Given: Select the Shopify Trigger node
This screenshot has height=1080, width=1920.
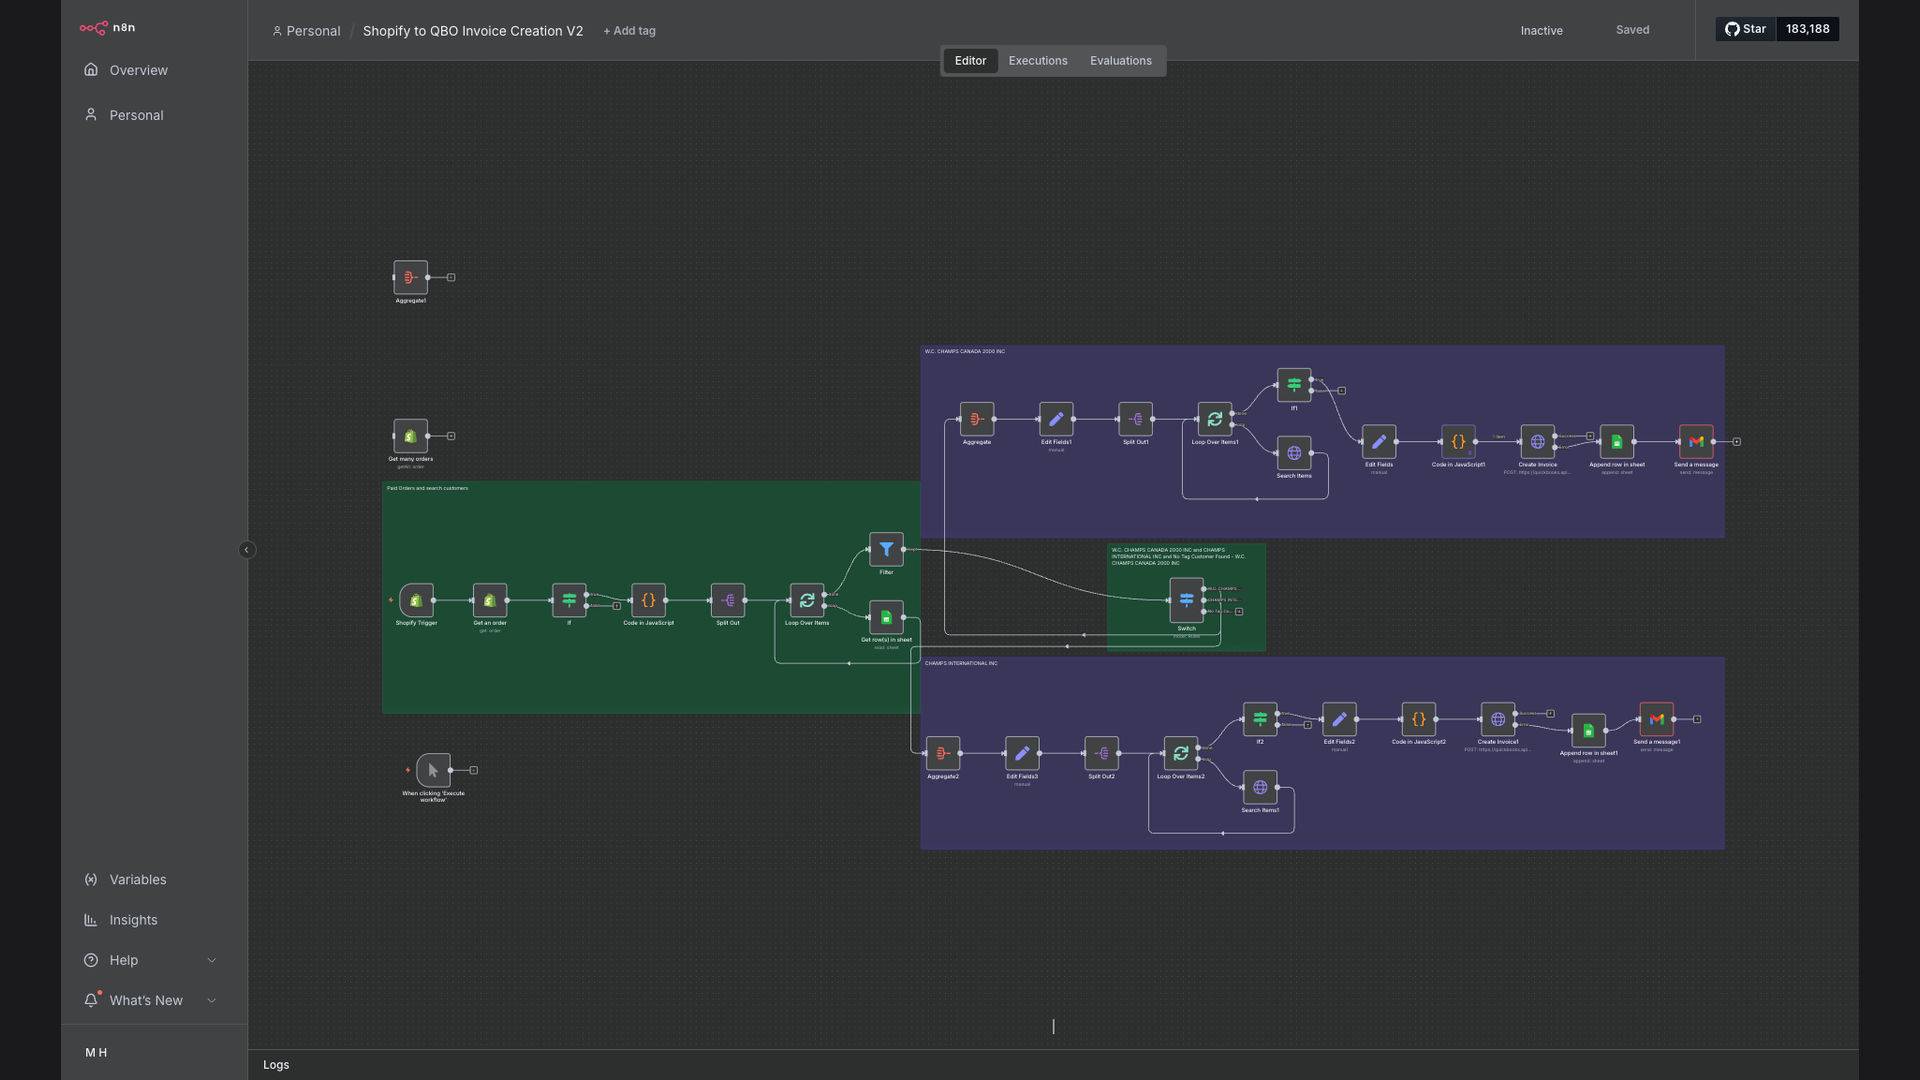Looking at the screenshot, I should click(416, 600).
